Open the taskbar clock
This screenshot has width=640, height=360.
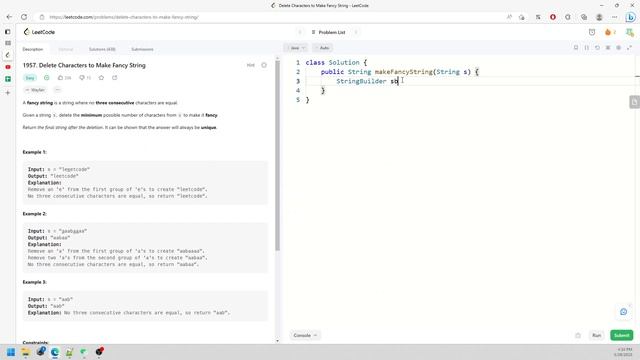tap(624, 352)
